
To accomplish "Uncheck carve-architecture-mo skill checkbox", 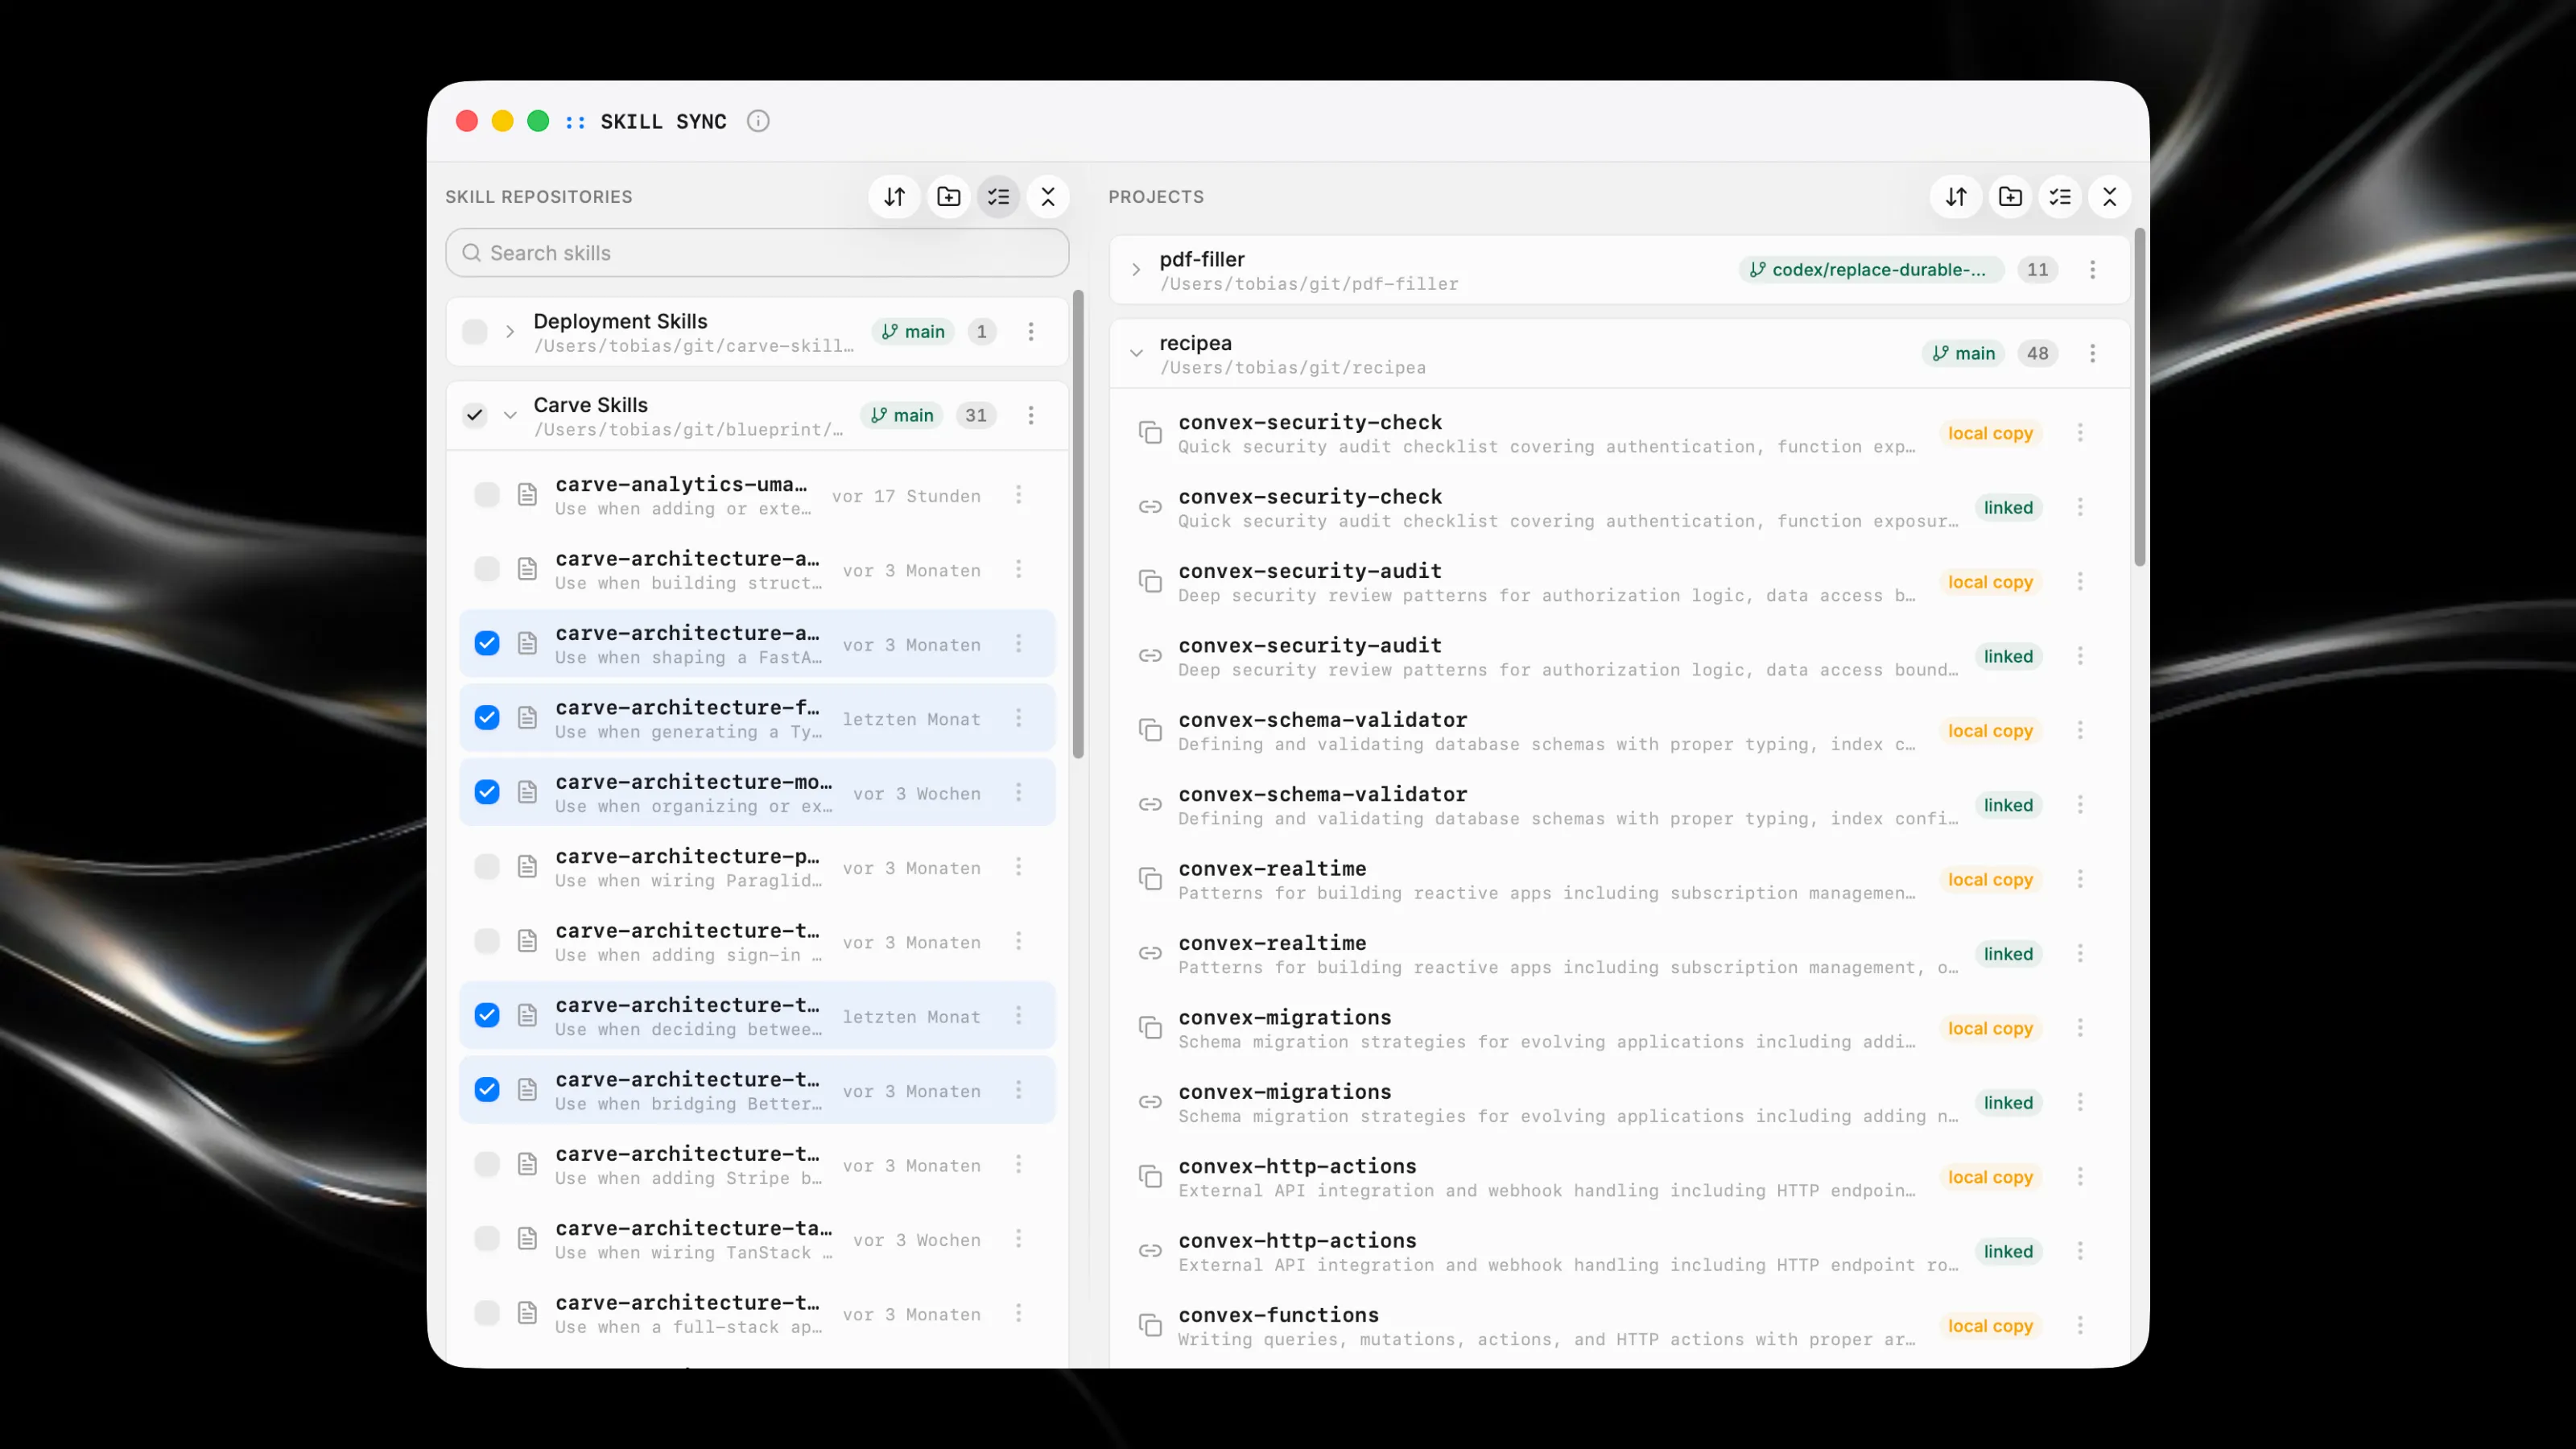I will 487,792.
